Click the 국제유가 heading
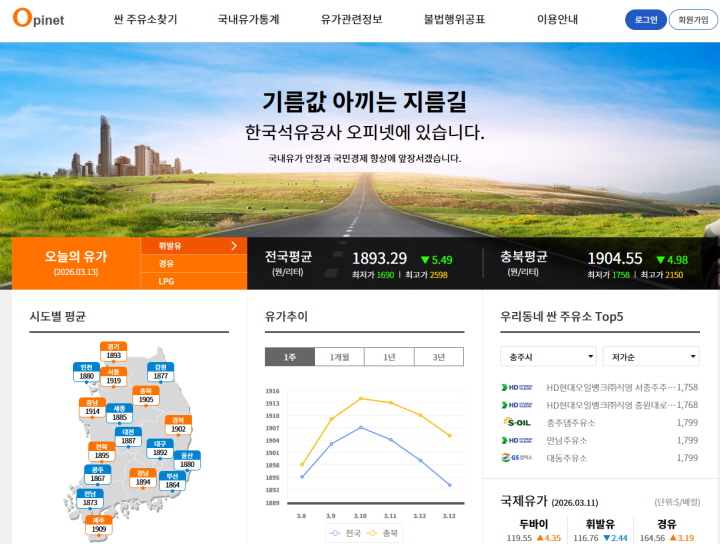Screen dimensions: 720x544 524,501
